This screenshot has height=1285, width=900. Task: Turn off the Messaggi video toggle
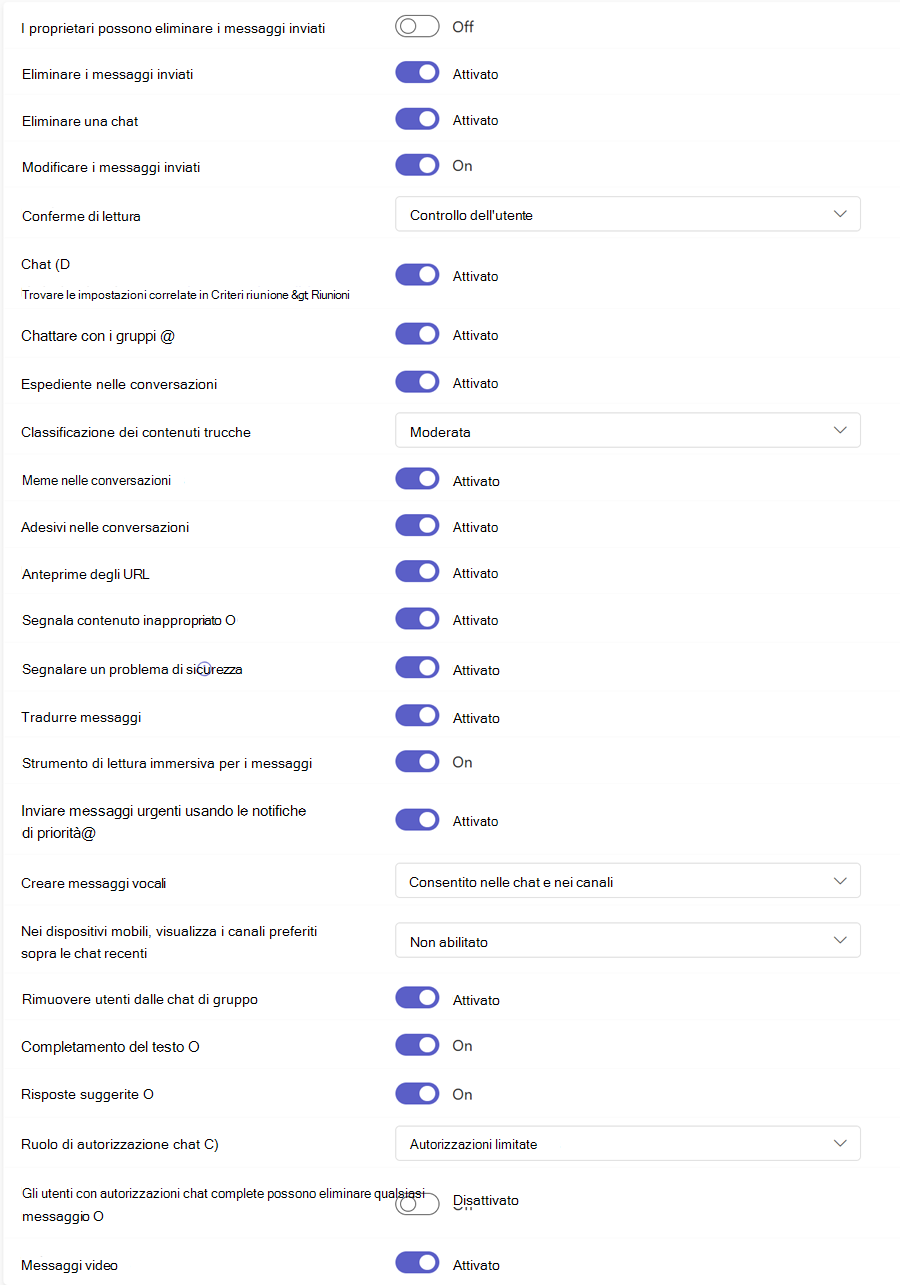coord(417,1262)
